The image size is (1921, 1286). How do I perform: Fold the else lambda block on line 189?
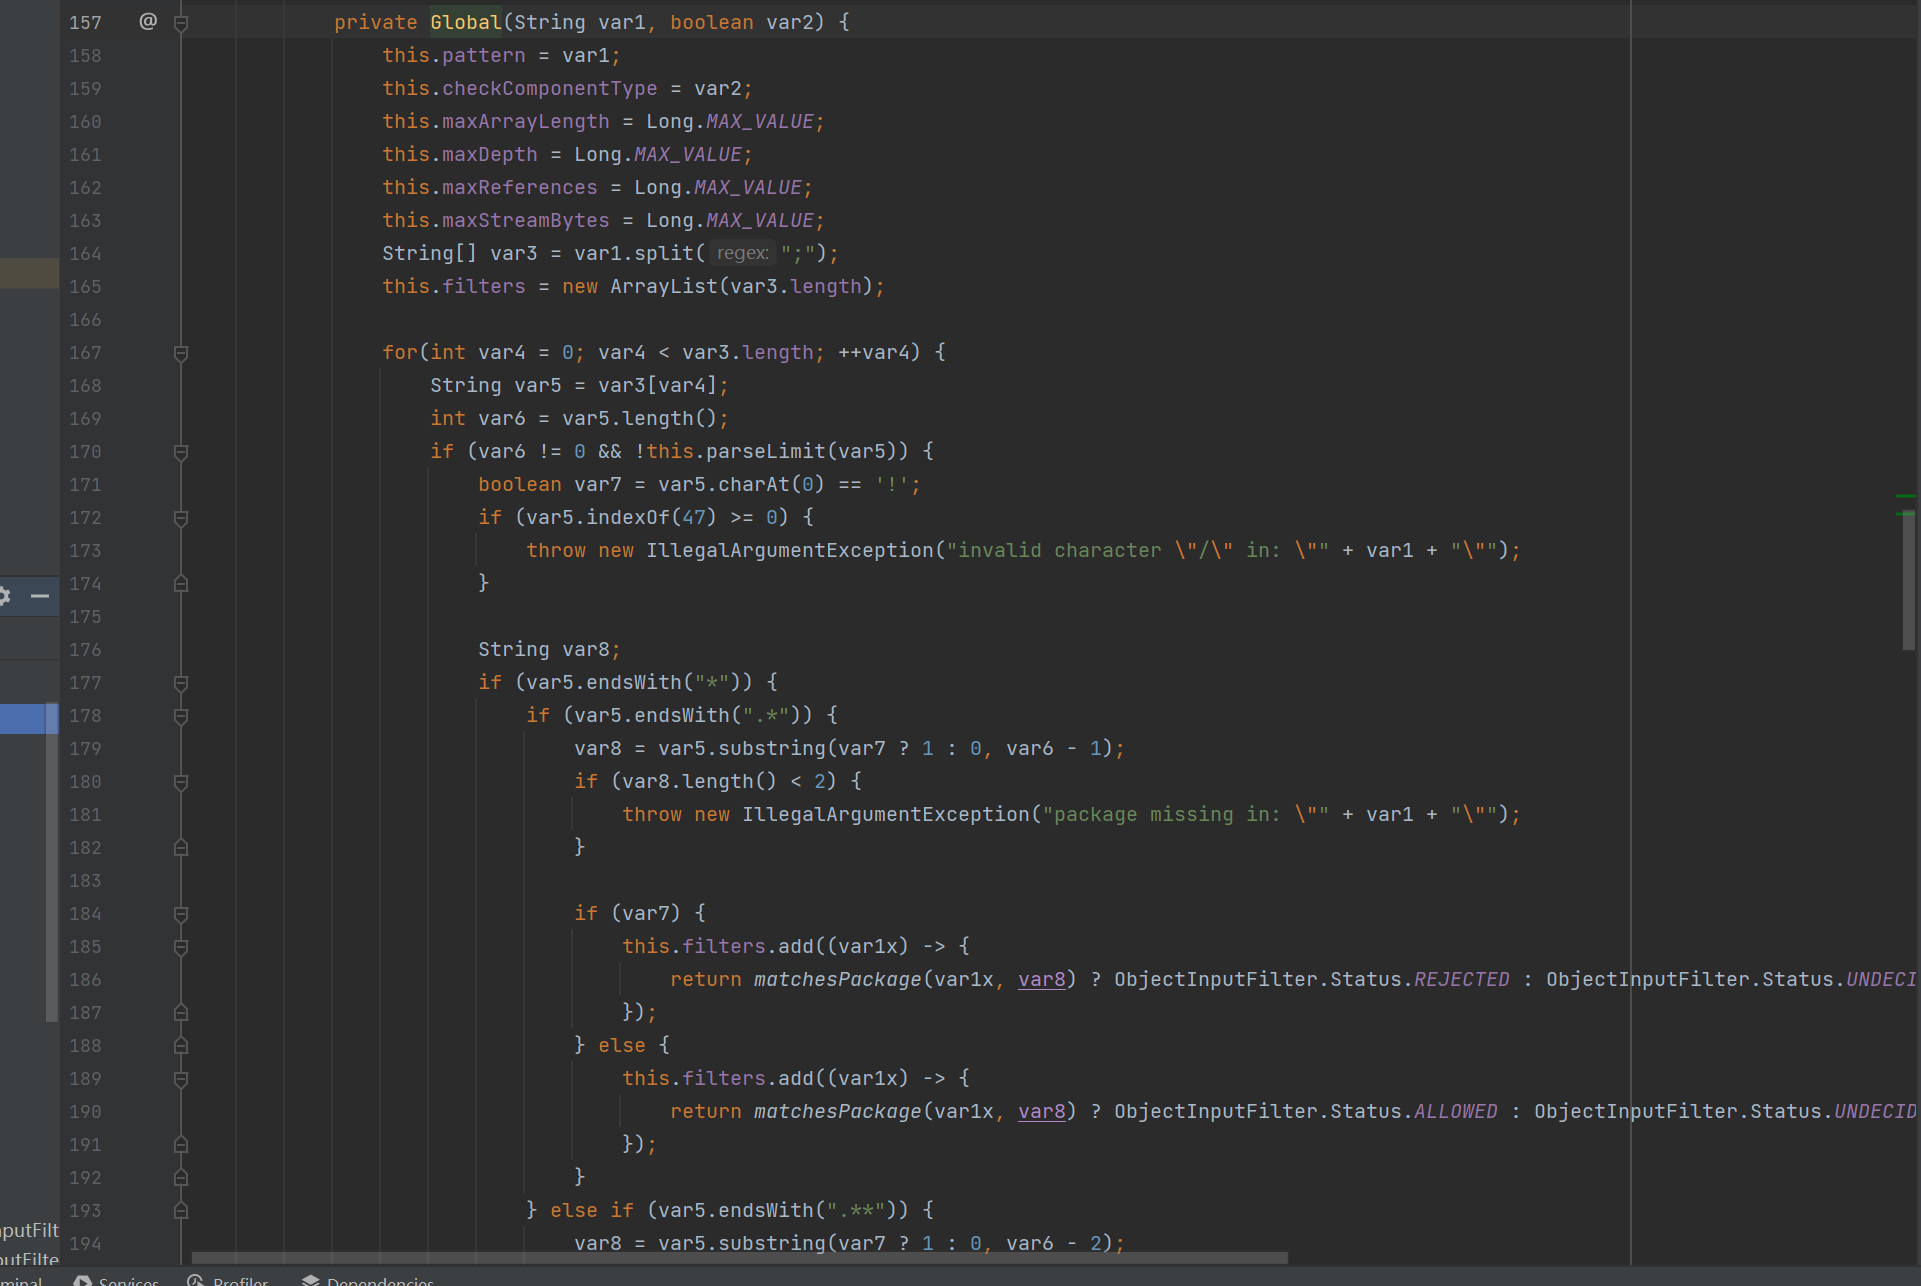click(x=181, y=1079)
